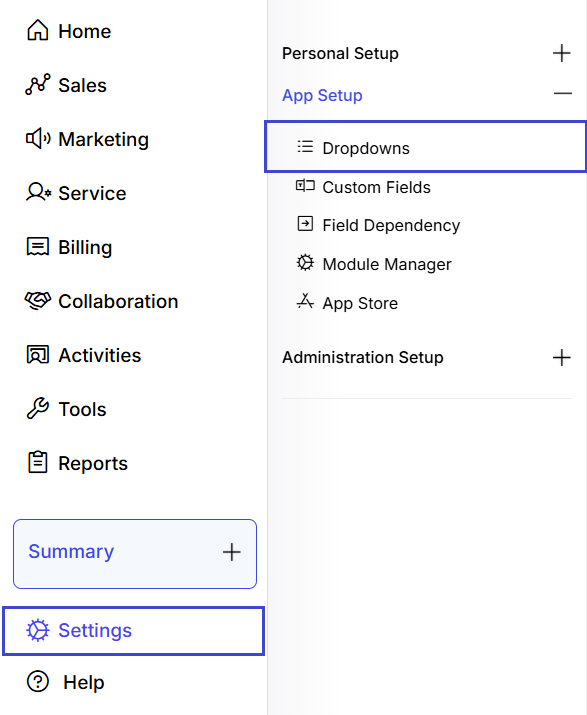Click the Marketing megaphone icon

(x=38, y=138)
